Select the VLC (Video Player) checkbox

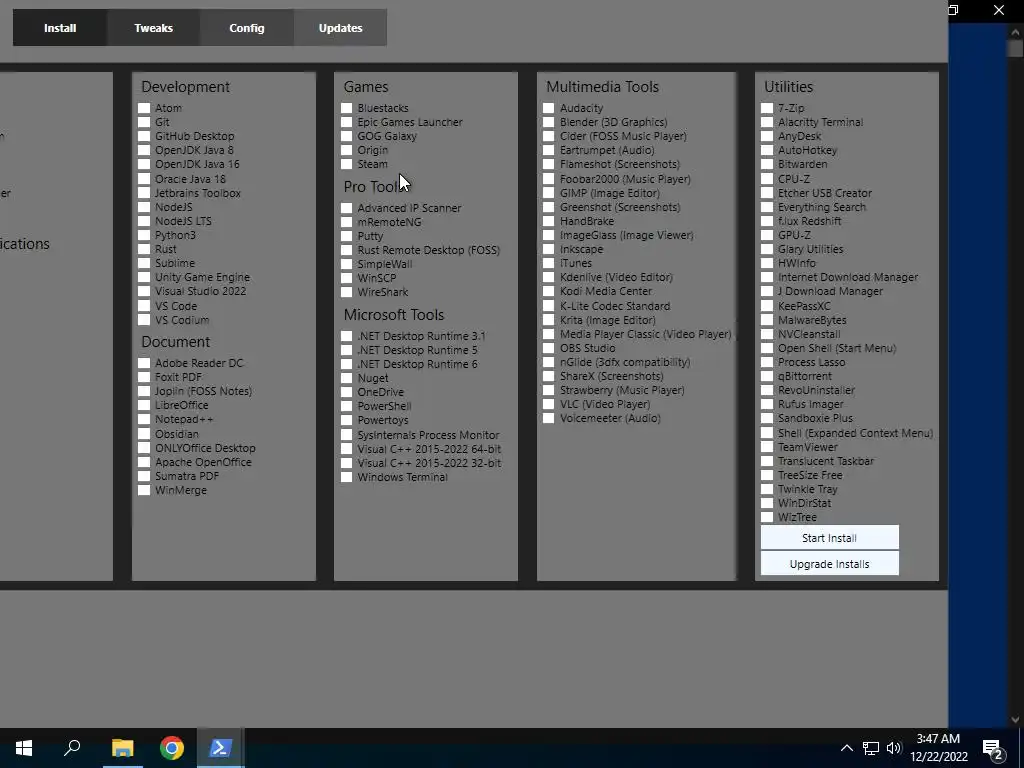pos(549,404)
